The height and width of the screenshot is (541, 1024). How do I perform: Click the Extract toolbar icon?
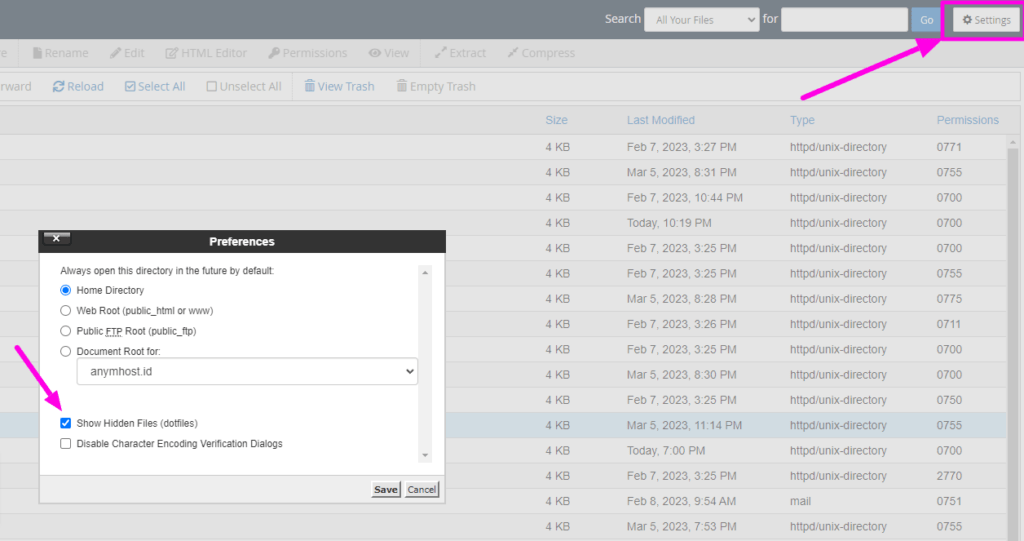coord(441,53)
